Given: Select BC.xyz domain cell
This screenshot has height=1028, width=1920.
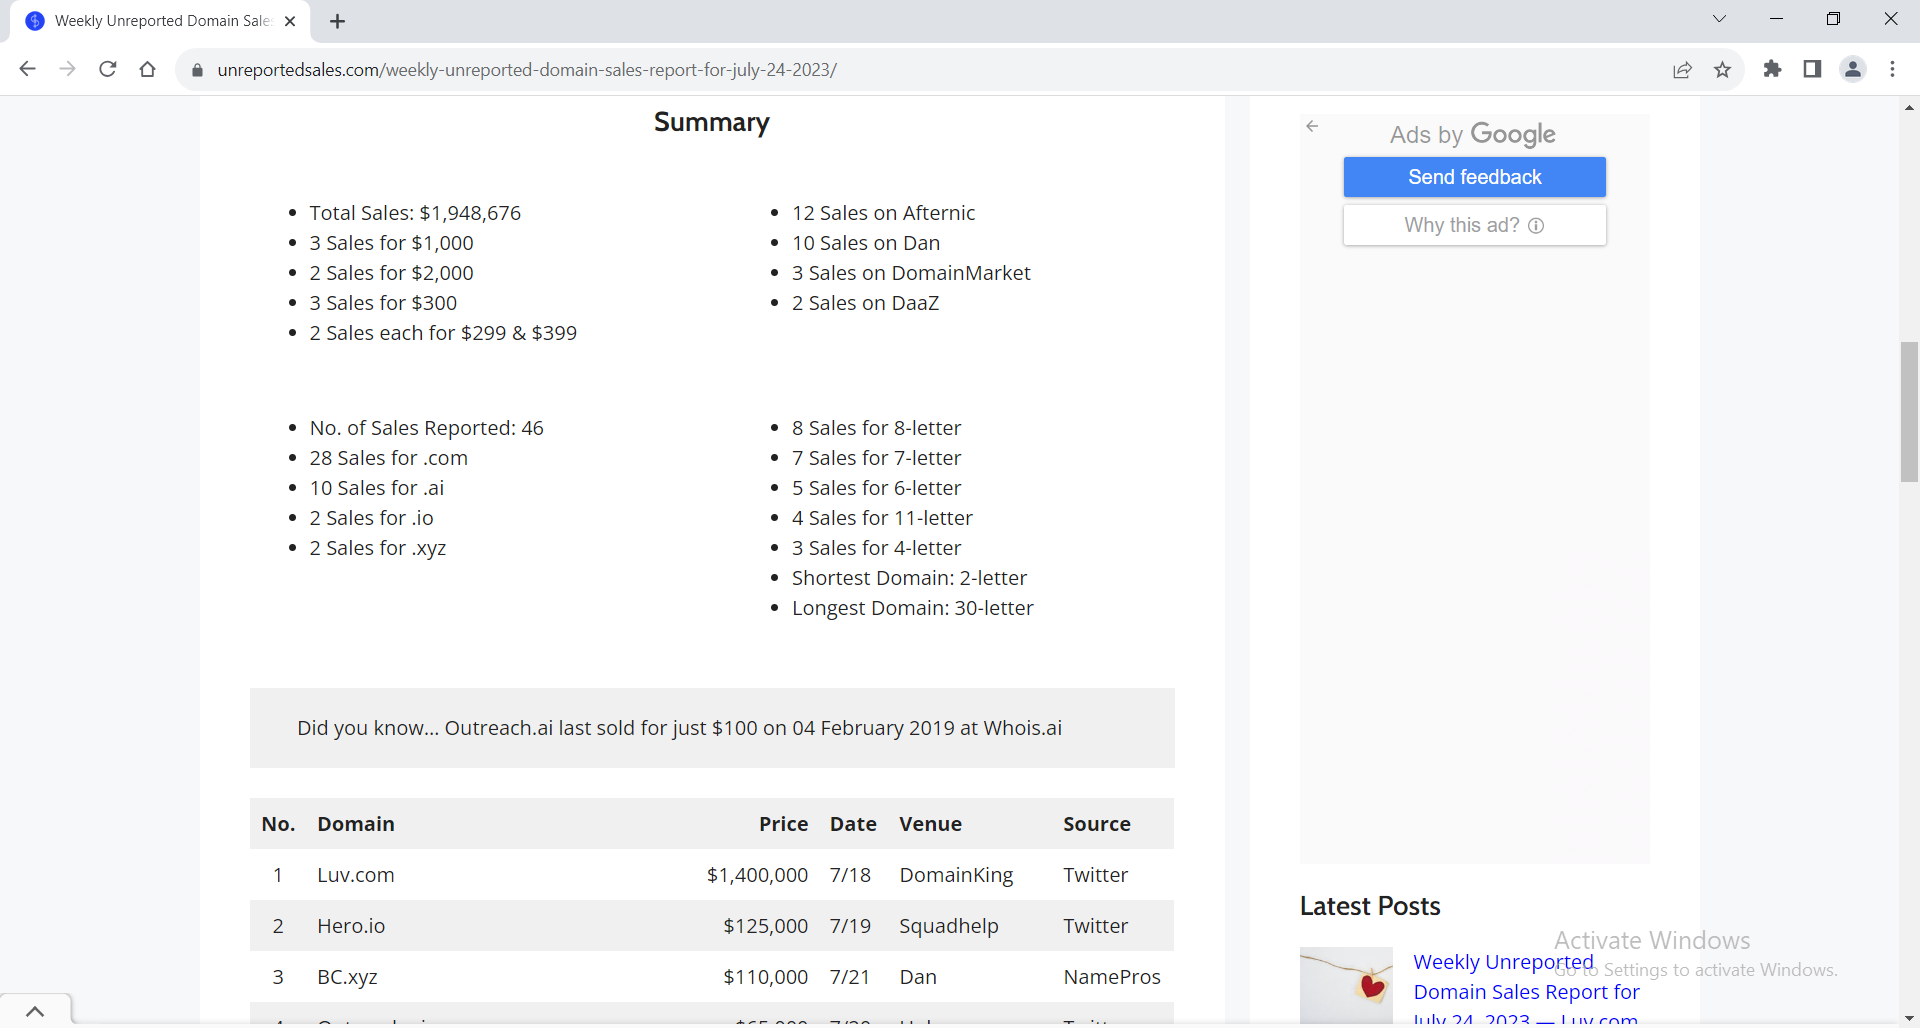Looking at the screenshot, I should click(347, 977).
